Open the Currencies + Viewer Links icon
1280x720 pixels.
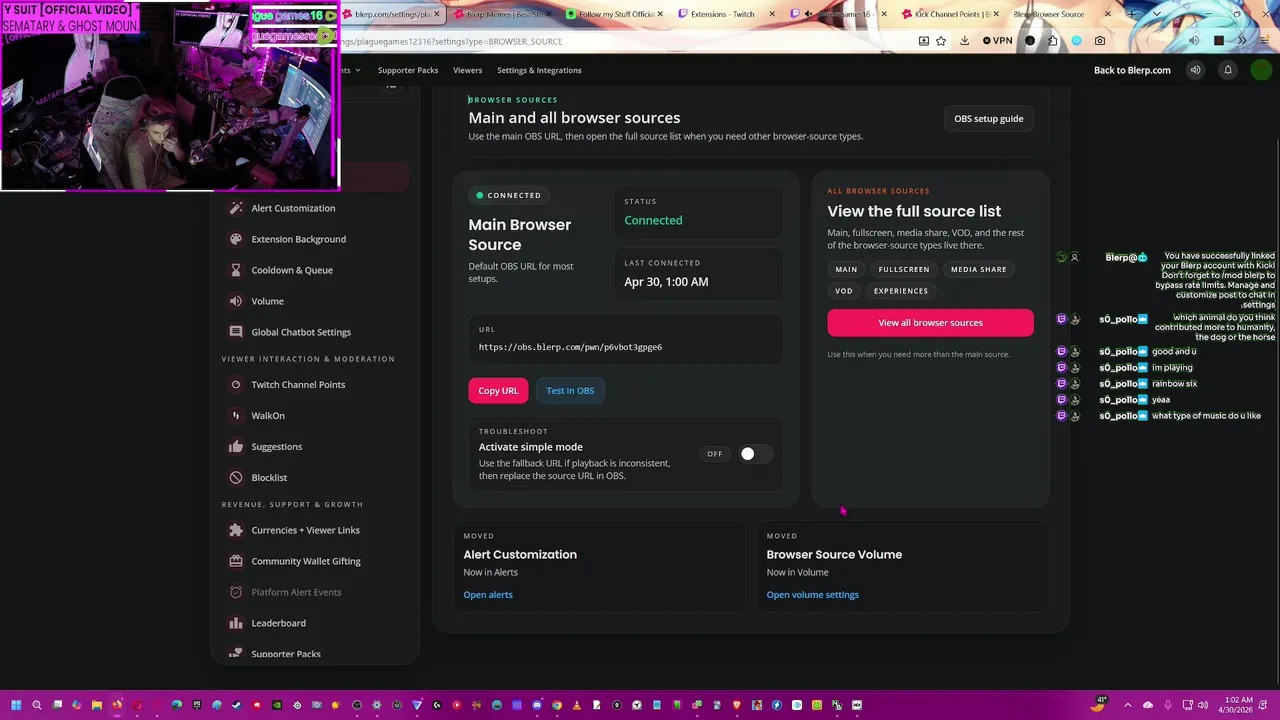(236, 530)
